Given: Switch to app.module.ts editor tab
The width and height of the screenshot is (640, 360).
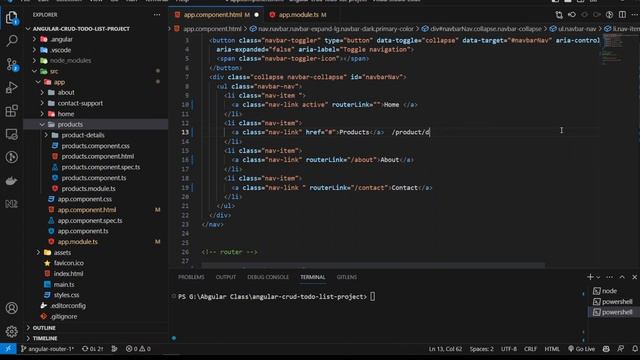Looking at the screenshot, I should pyautogui.click(x=298, y=15).
